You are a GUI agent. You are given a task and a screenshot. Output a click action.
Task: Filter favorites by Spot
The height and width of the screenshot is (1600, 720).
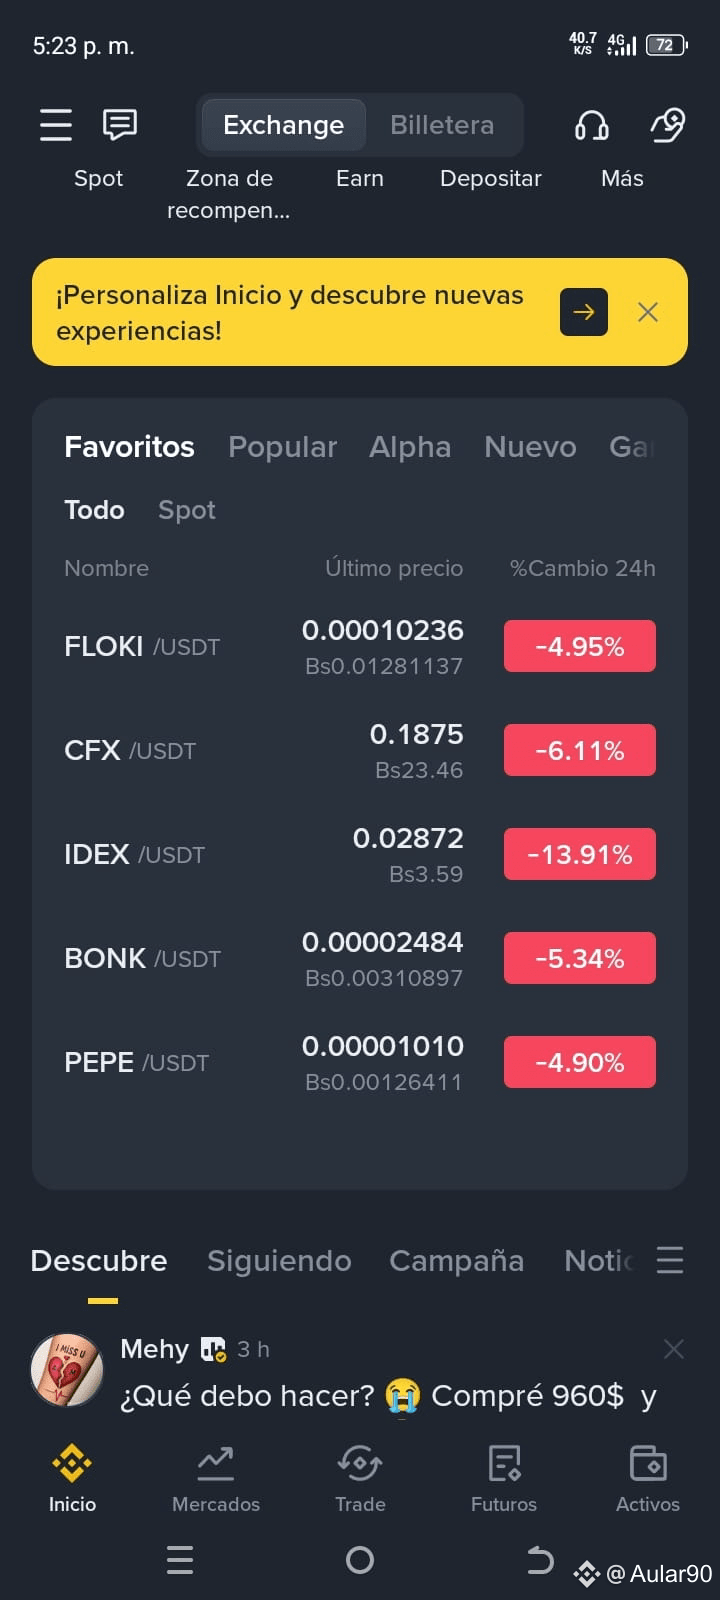click(x=187, y=510)
